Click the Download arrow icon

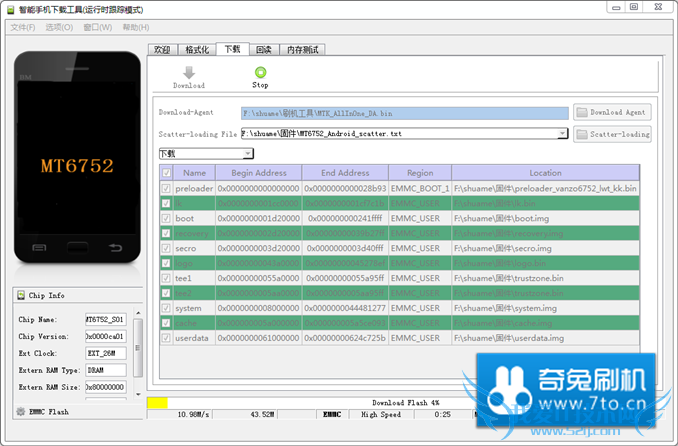click(188, 72)
